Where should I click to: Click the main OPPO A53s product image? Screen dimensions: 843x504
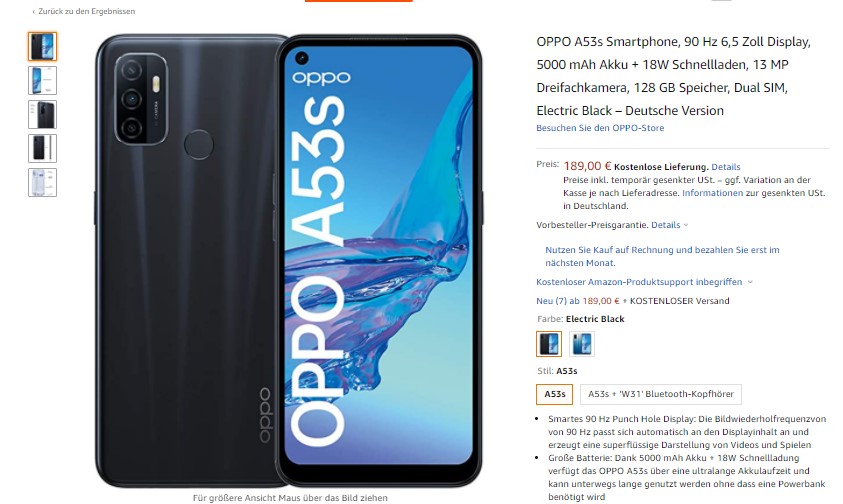[289, 261]
